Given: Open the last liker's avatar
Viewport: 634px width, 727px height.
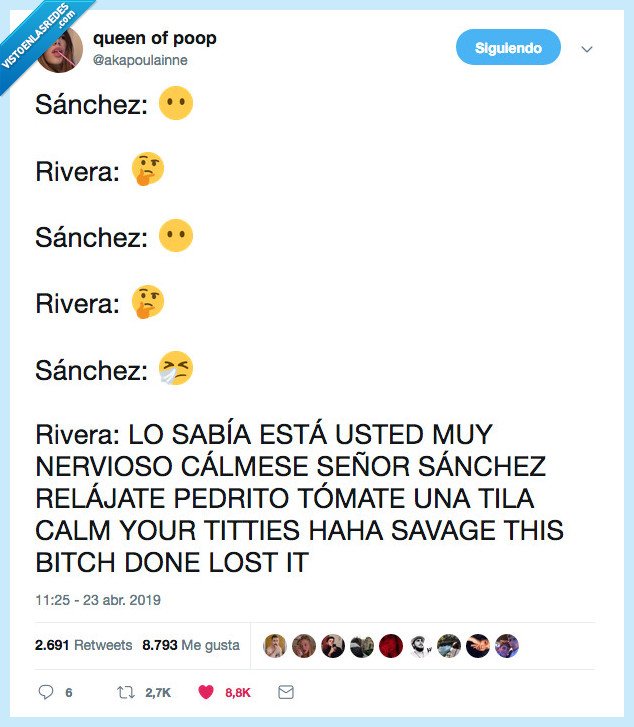Looking at the screenshot, I should 507,646.
